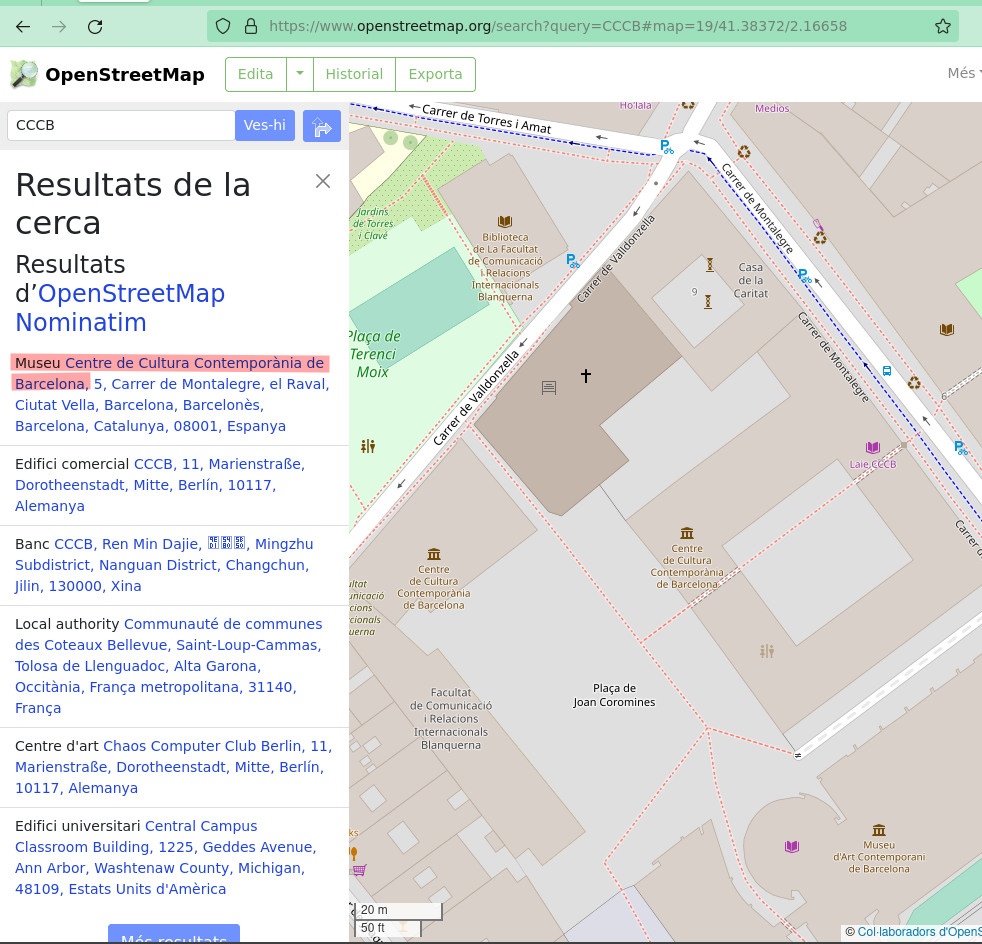Screen dimensions: 982x944
Task: Click the Museu d'Art Contemporani museum icon
Action: click(879, 830)
